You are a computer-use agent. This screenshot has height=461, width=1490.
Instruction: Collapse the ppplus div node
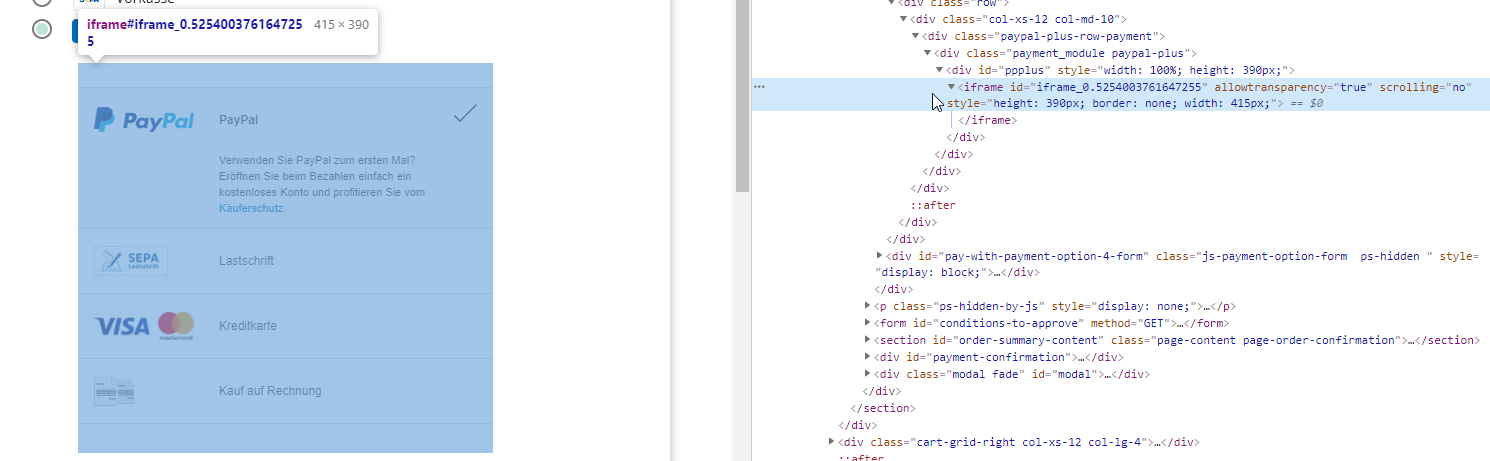939,70
